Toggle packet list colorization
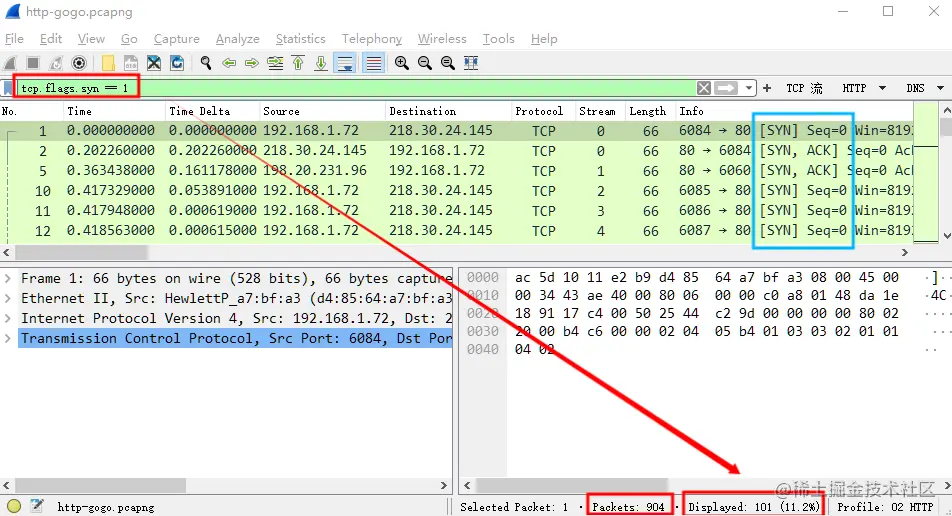 tap(373, 63)
